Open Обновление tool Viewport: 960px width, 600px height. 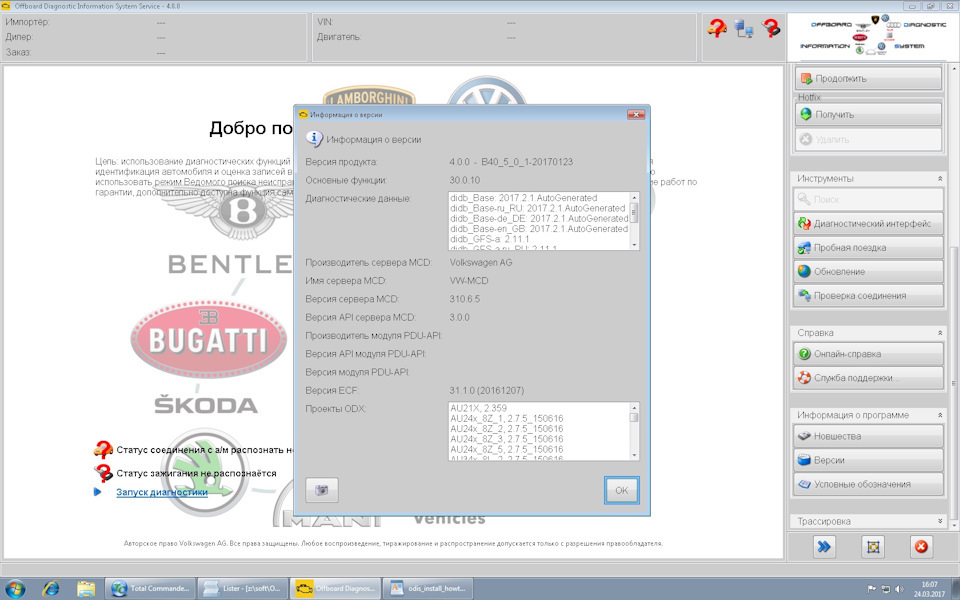[x=868, y=271]
